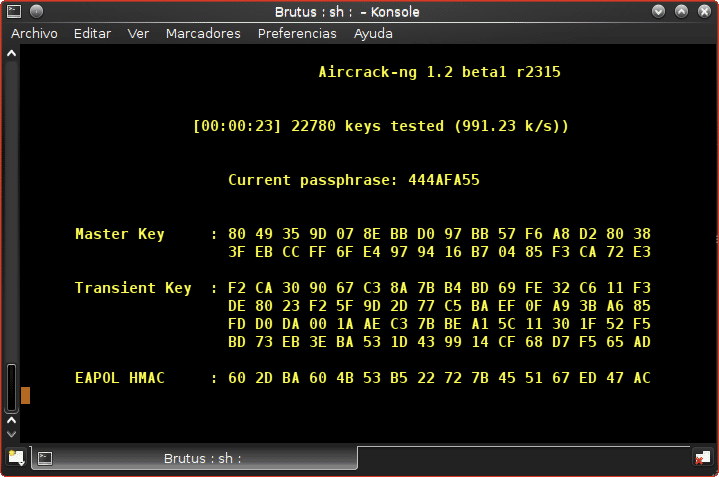Click the vertical scrollbar handle
The image size is (719, 477).
point(11,388)
